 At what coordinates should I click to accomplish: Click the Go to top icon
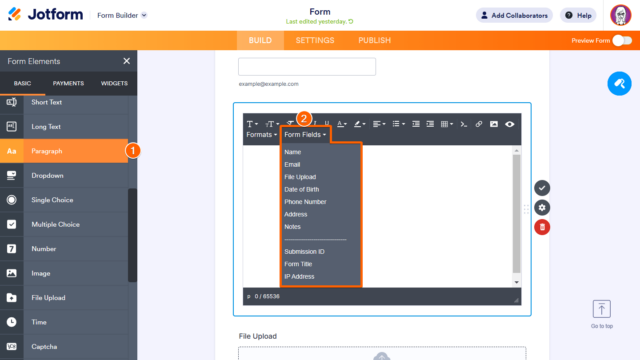click(602, 309)
